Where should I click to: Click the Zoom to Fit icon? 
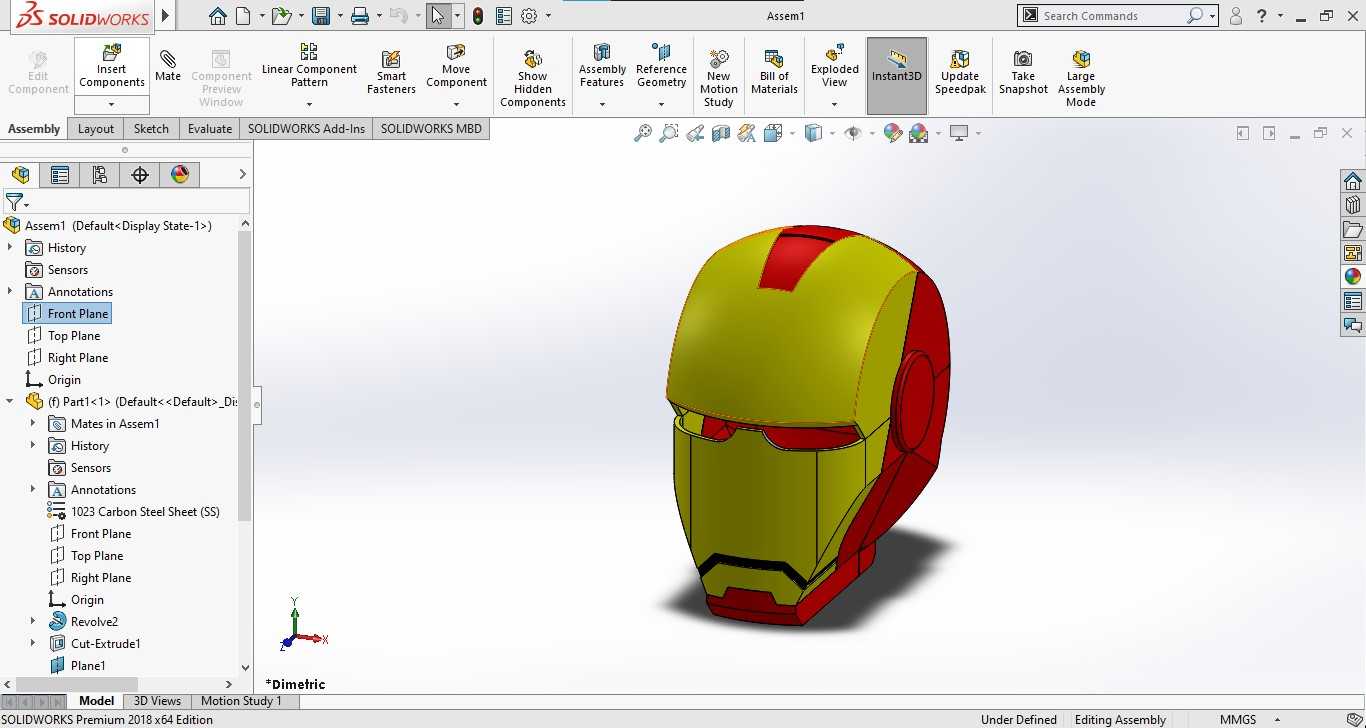click(x=643, y=133)
